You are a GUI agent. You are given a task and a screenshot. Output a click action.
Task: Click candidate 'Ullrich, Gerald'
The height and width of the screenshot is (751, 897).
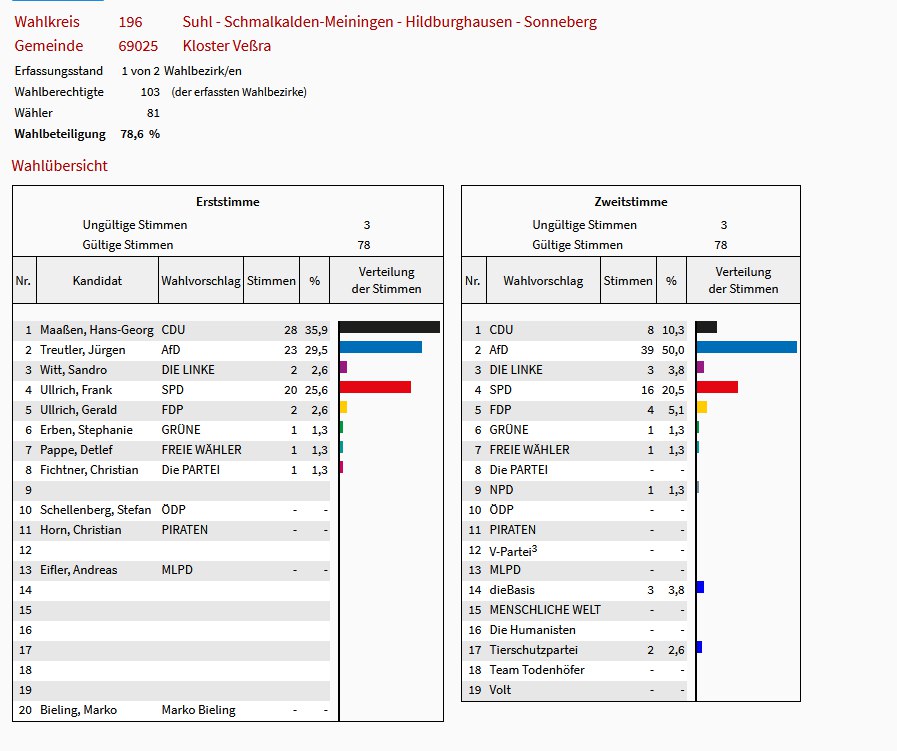[x=78, y=410]
